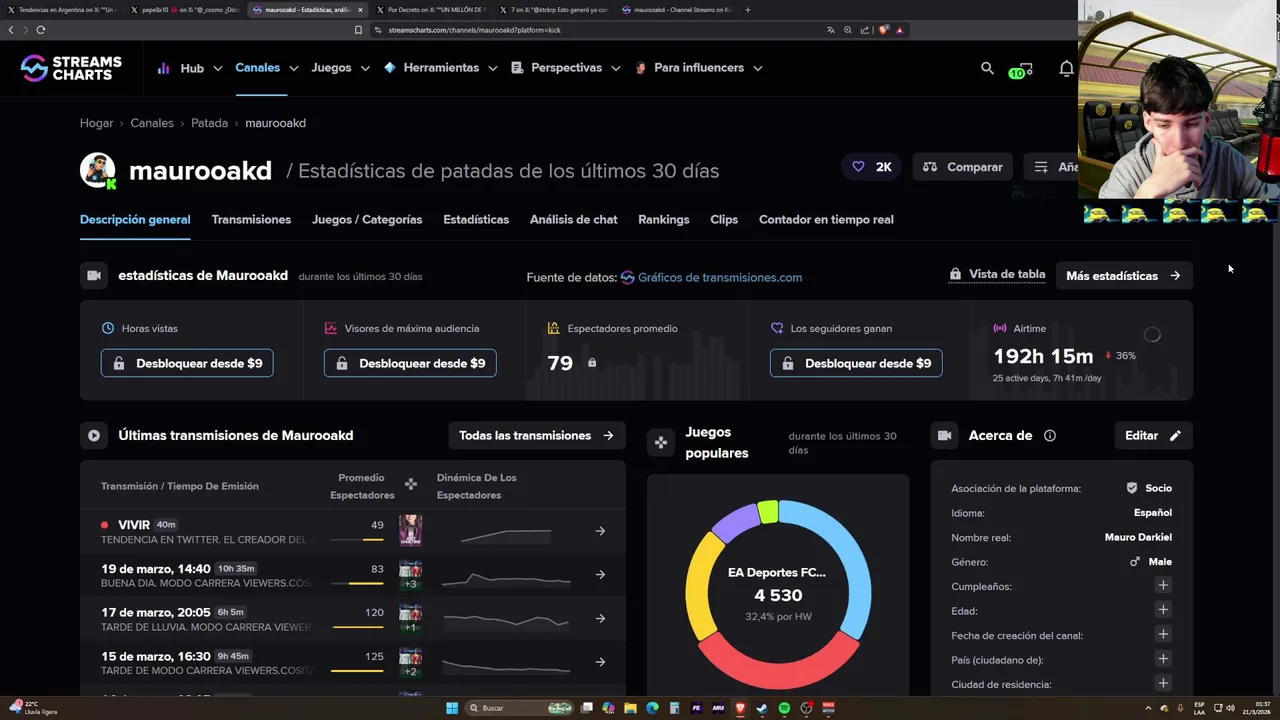The width and height of the screenshot is (1280, 720).
Task: Open the Streams Charts home logo
Action: (71, 68)
